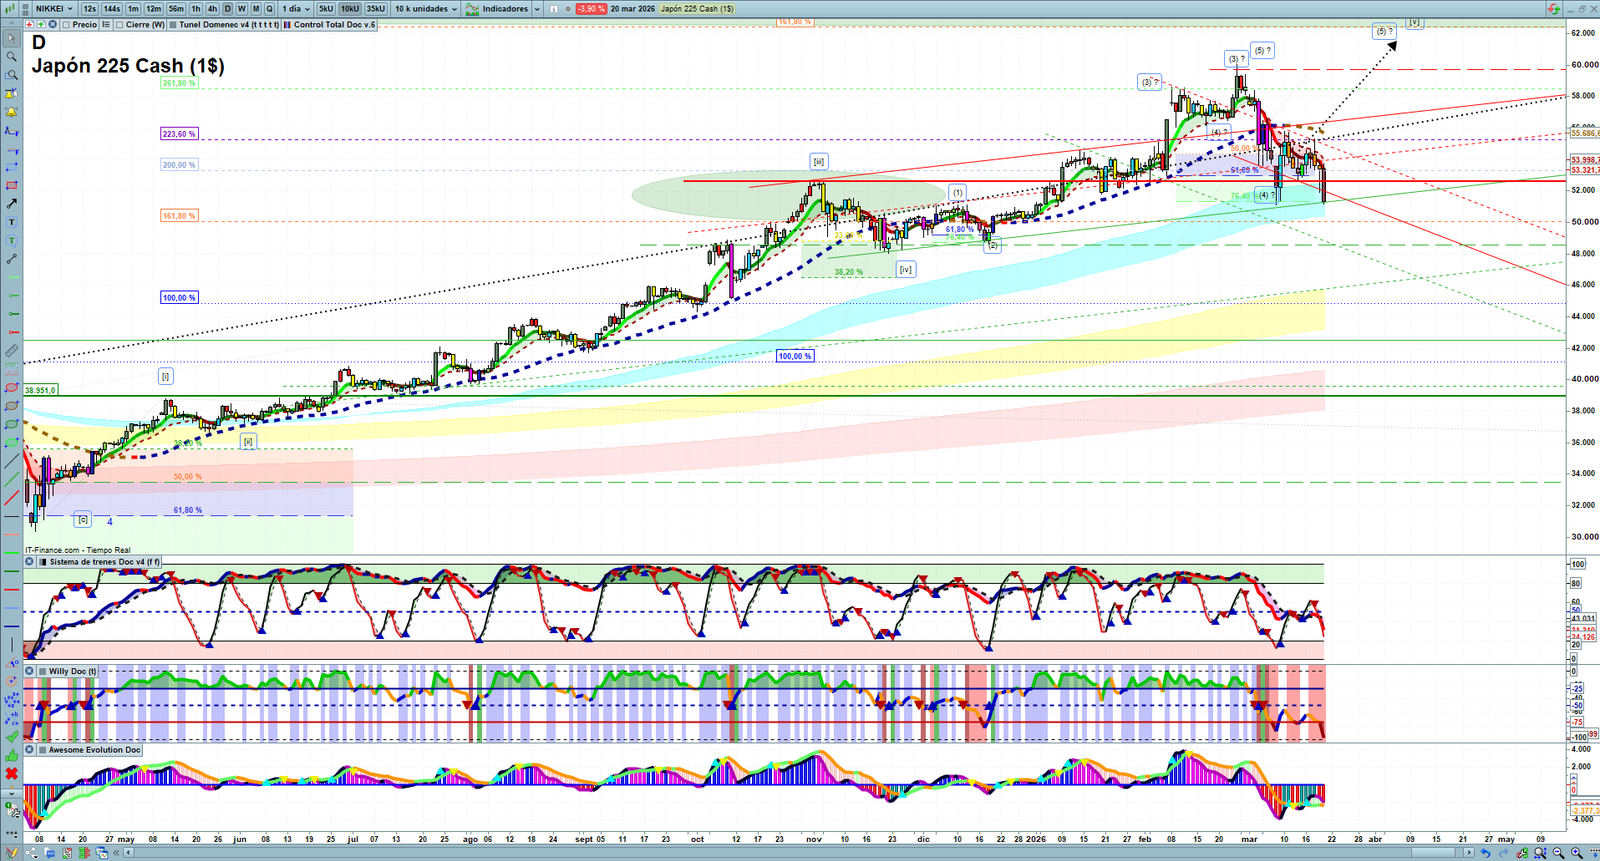The height and width of the screenshot is (861, 1600).
Task: Select the Q quarterly timeframe button
Action: pos(269,9)
